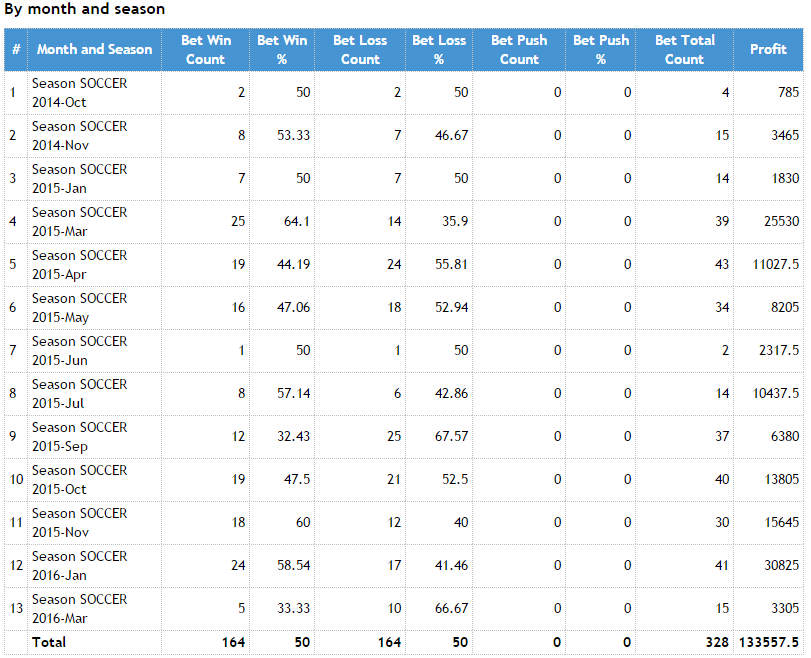This screenshot has width=811, height=658.
Task: Sort by the Bet Loss % column header
Action: [x=438, y=49]
